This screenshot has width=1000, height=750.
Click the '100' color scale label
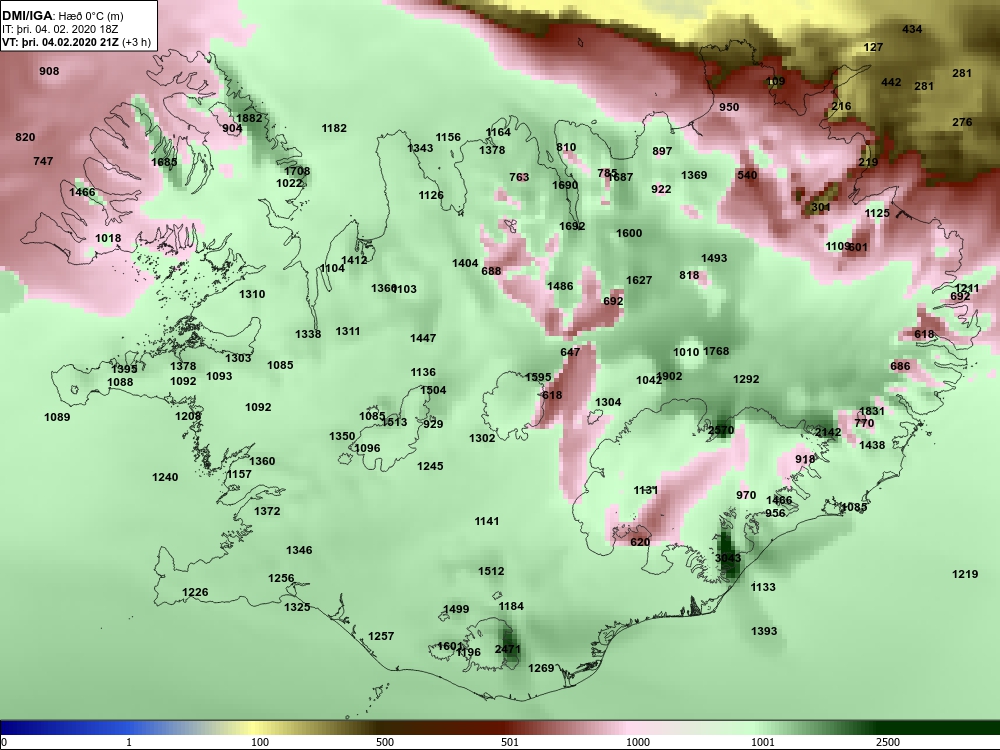pyautogui.click(x=260, y=742)
